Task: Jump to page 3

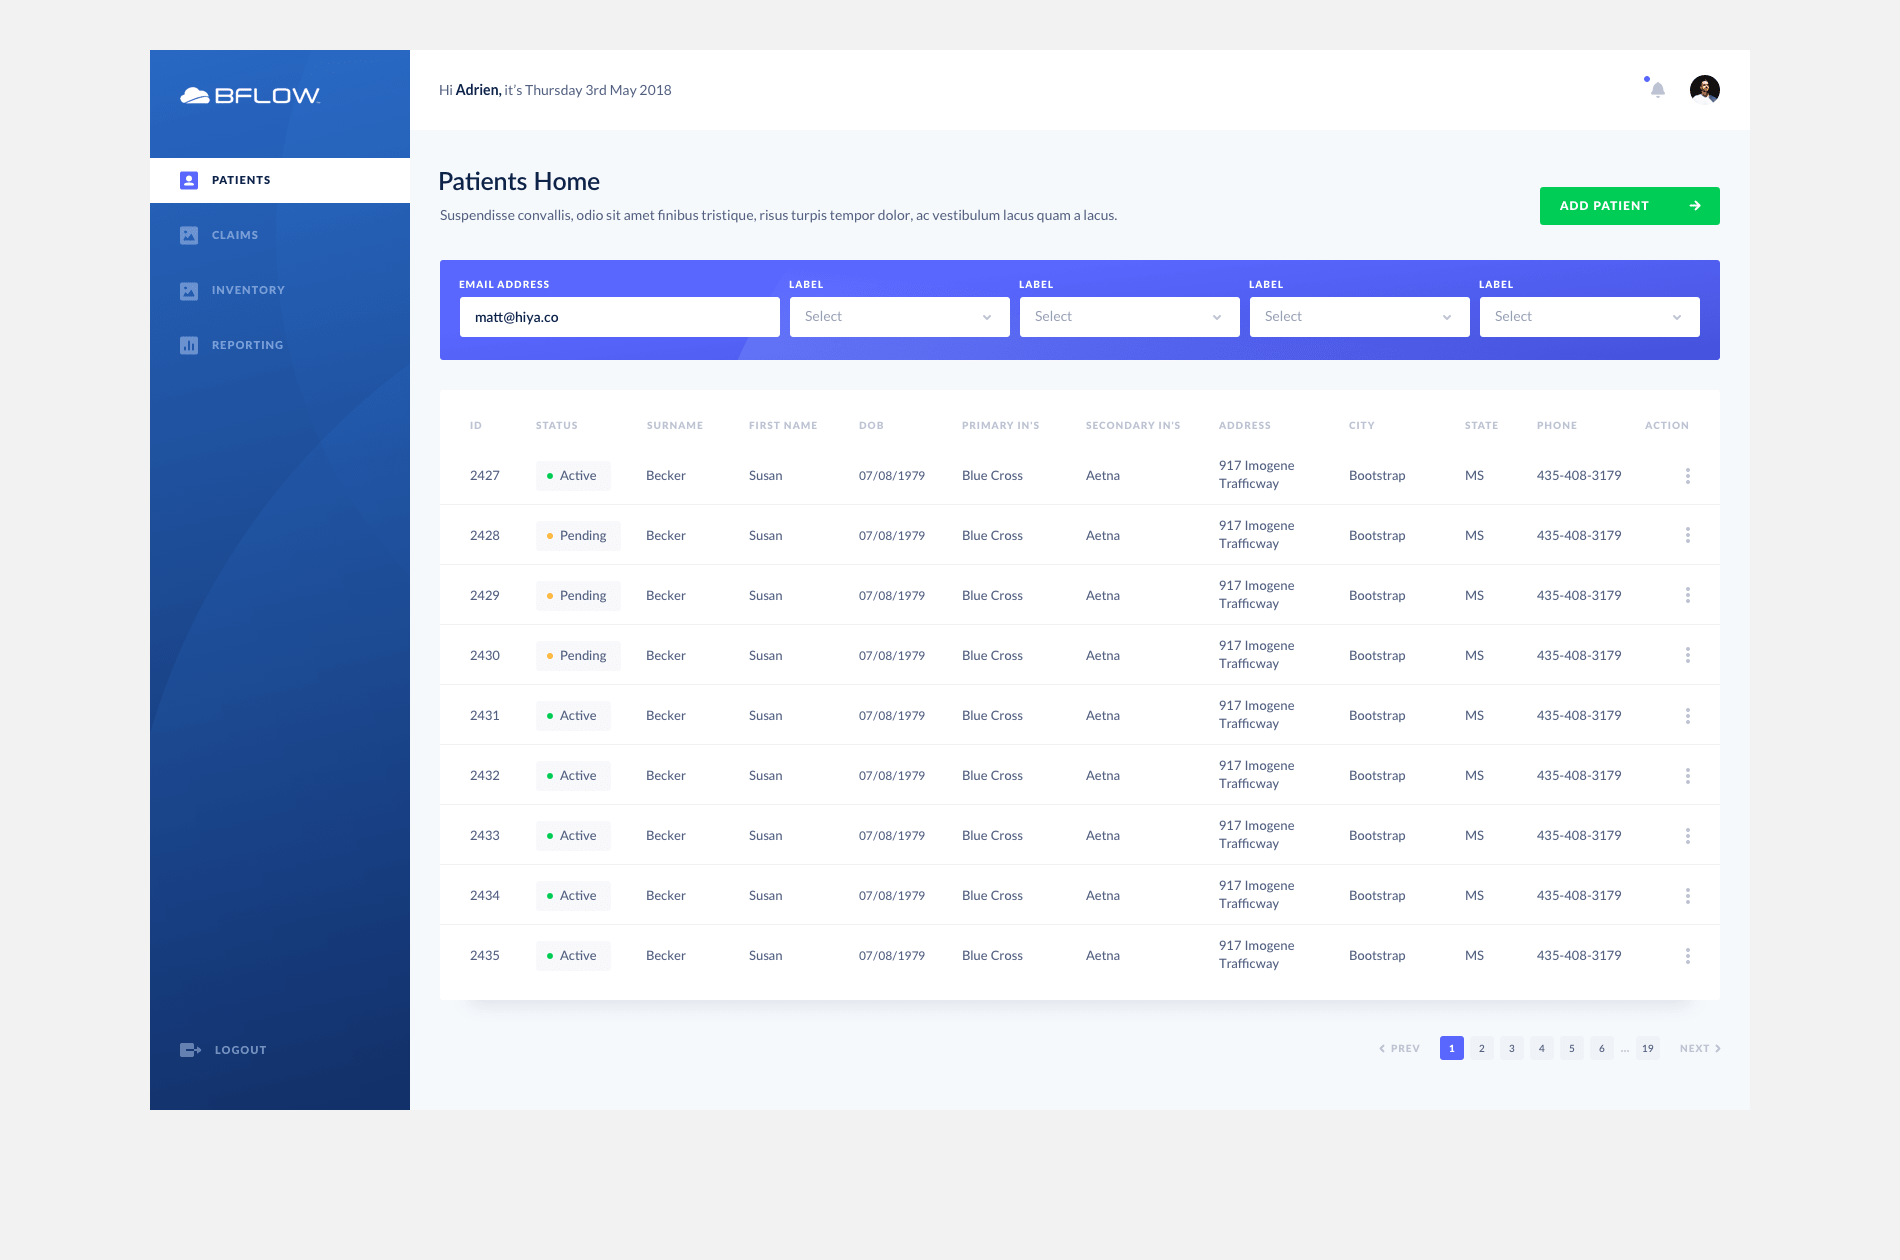Action: [1512, 1048]
